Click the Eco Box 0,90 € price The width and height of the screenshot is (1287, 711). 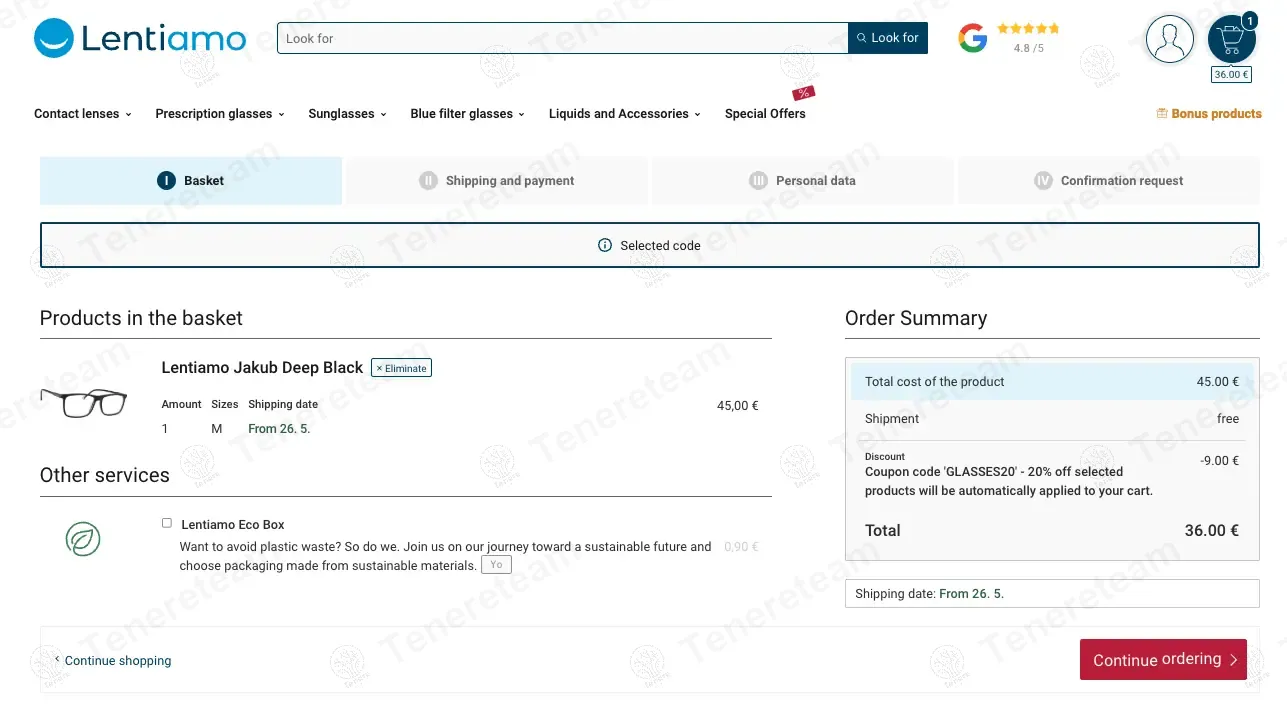[x=741, y=547]
